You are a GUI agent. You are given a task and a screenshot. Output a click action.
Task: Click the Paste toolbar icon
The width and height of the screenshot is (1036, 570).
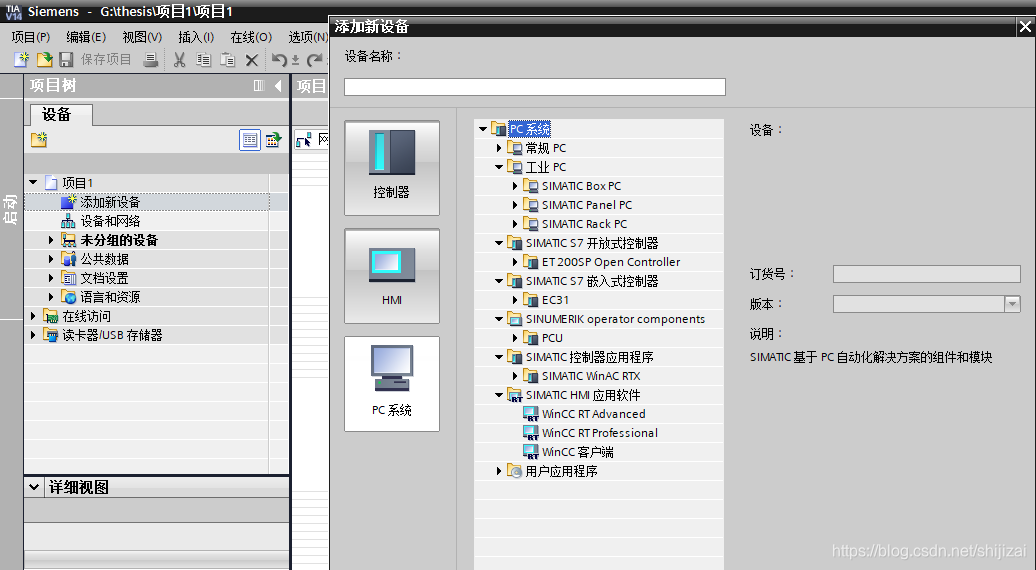(x=227, y=60)
